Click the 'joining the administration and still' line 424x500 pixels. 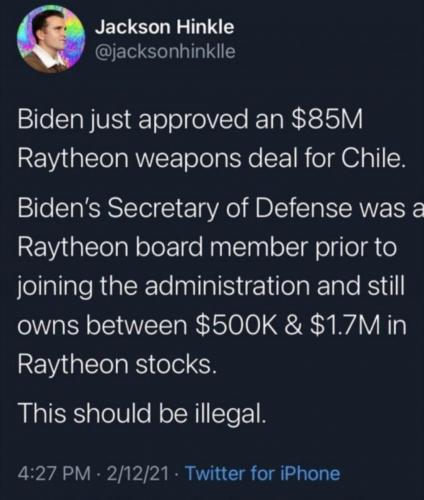coord(212,288)
